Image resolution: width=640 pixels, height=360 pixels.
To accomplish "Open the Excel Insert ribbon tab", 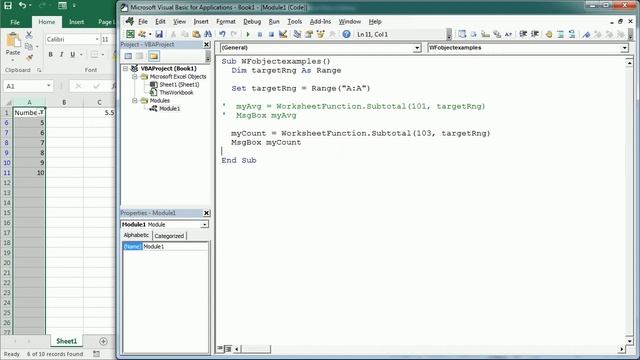I will tap(76, 22).
